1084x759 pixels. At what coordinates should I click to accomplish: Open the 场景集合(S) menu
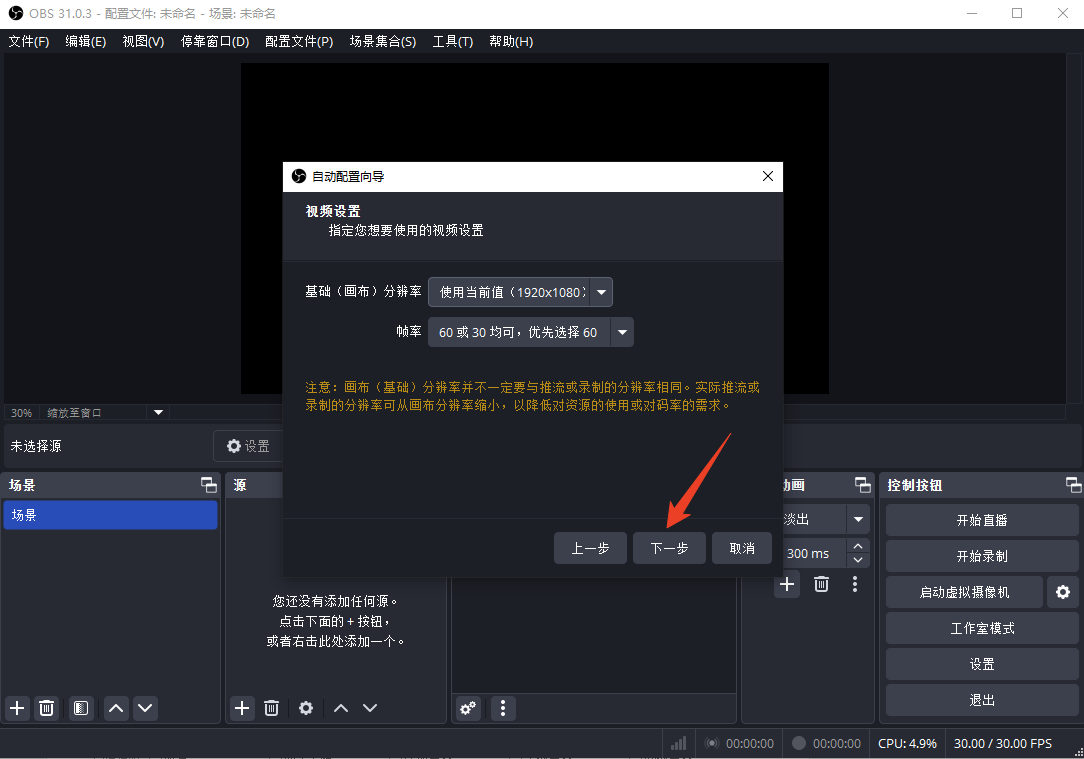382,41
